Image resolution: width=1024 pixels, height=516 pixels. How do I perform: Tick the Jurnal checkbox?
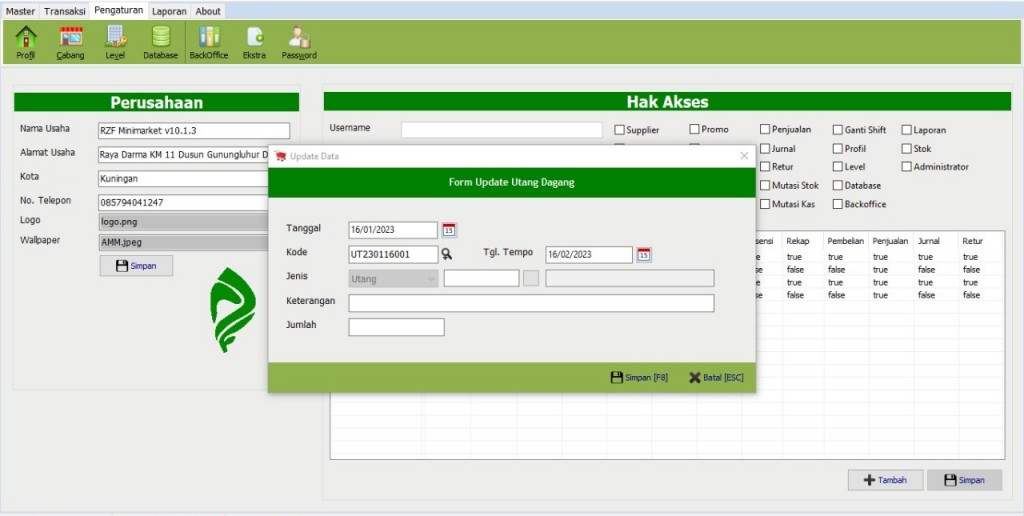pyautogui.click(x=765, y=148)
